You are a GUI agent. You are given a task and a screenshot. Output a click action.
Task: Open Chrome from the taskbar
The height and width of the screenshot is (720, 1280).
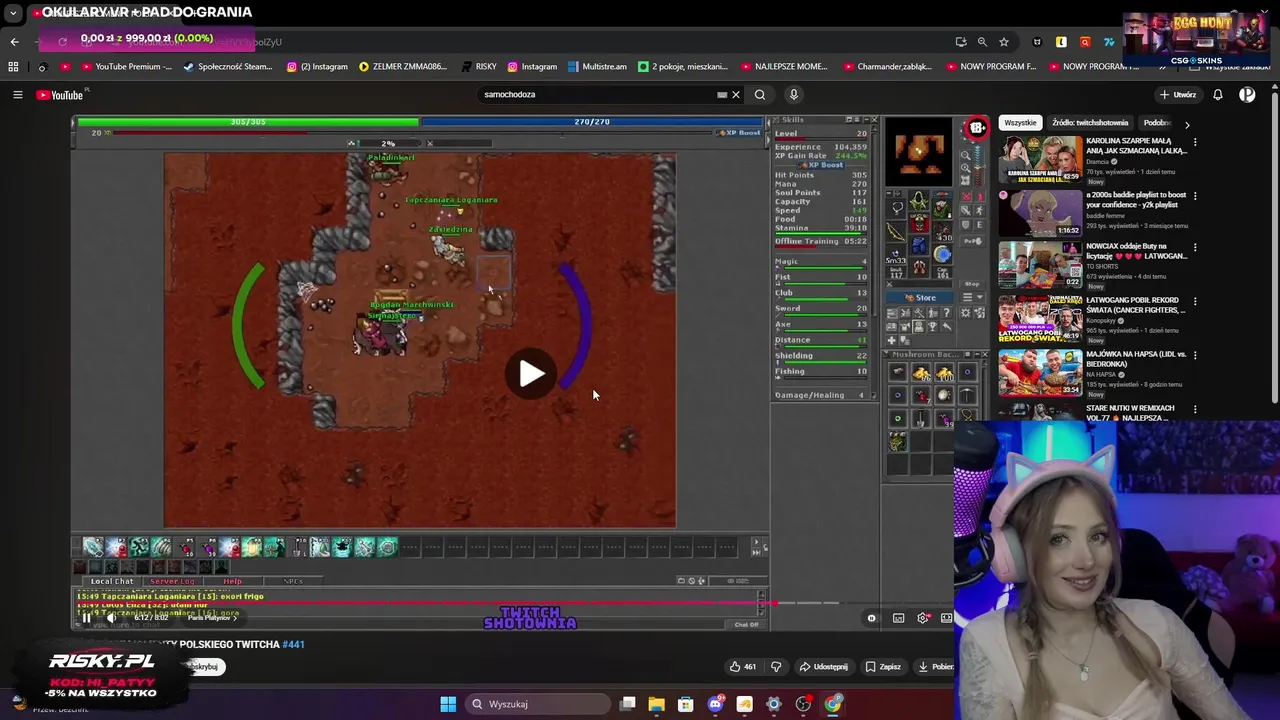833,704
